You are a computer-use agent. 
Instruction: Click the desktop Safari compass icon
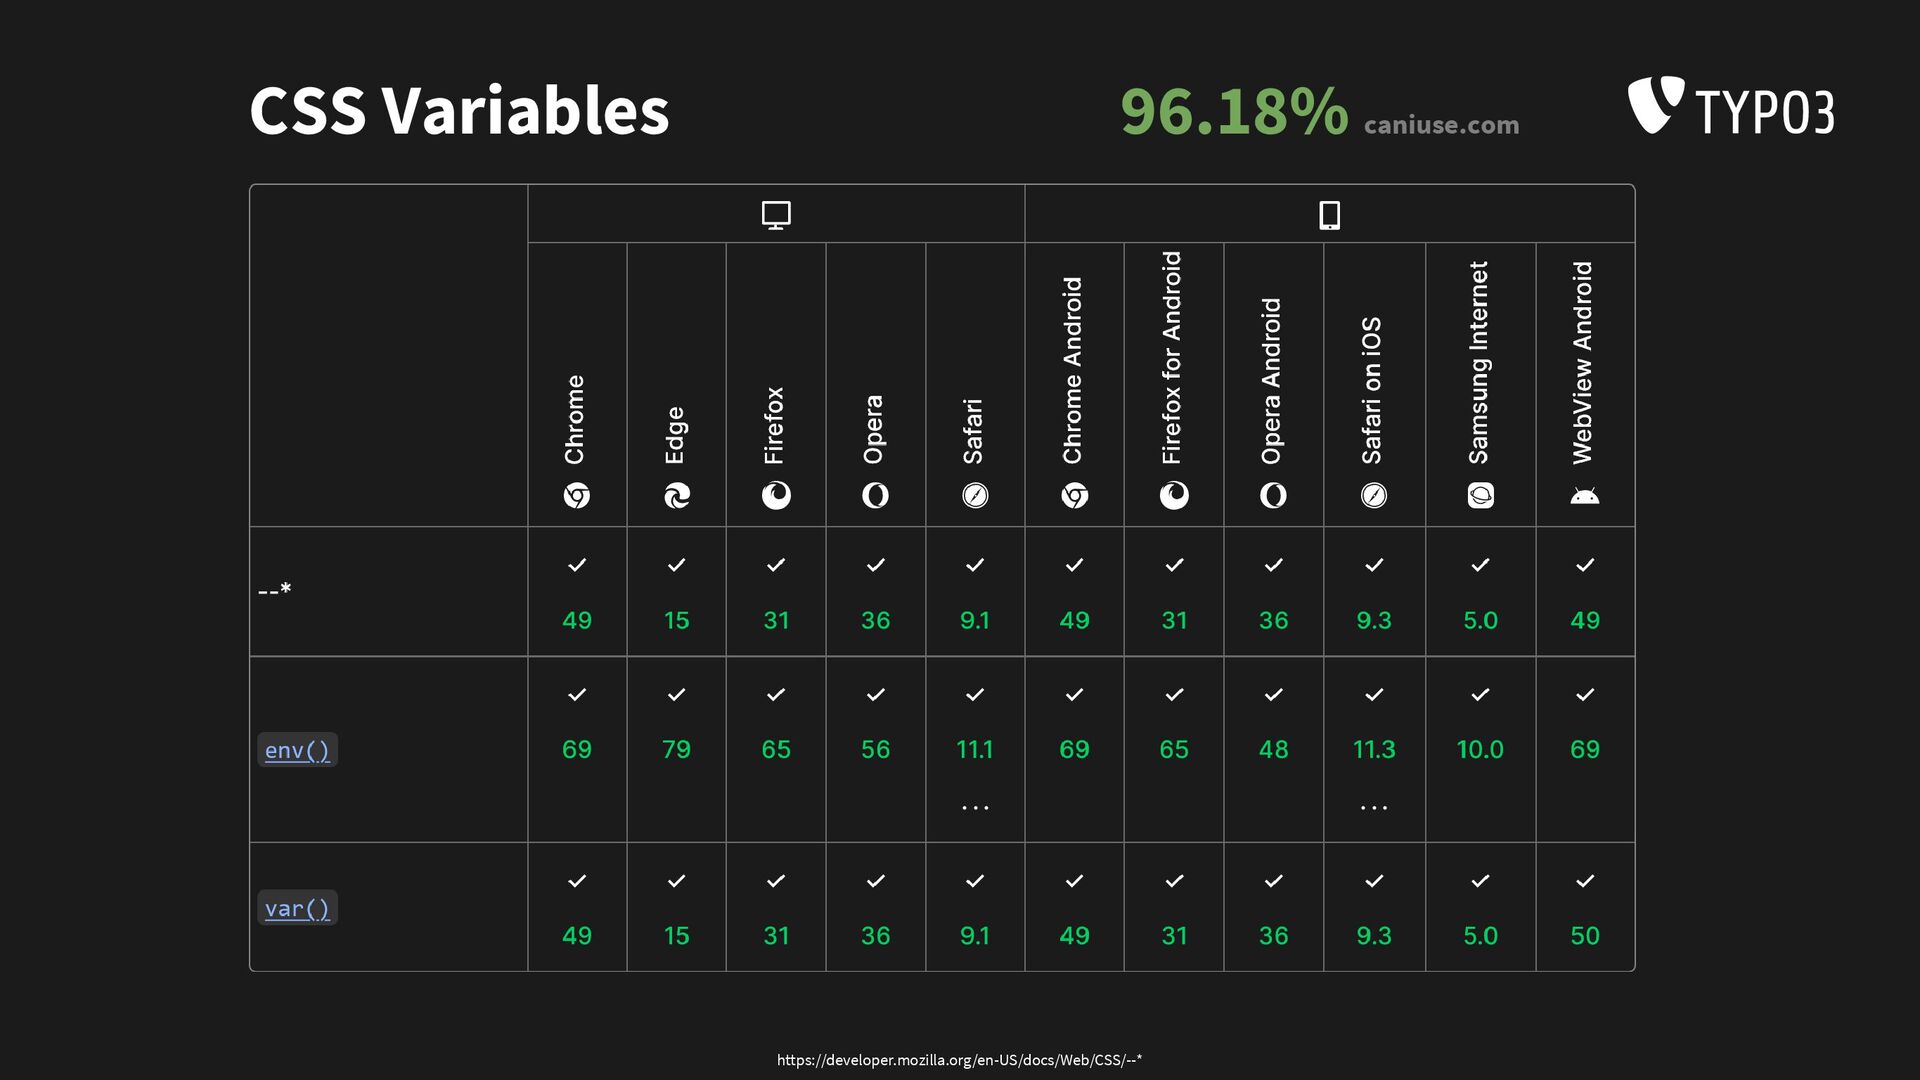pyautogui.click(x=975, y=495)
